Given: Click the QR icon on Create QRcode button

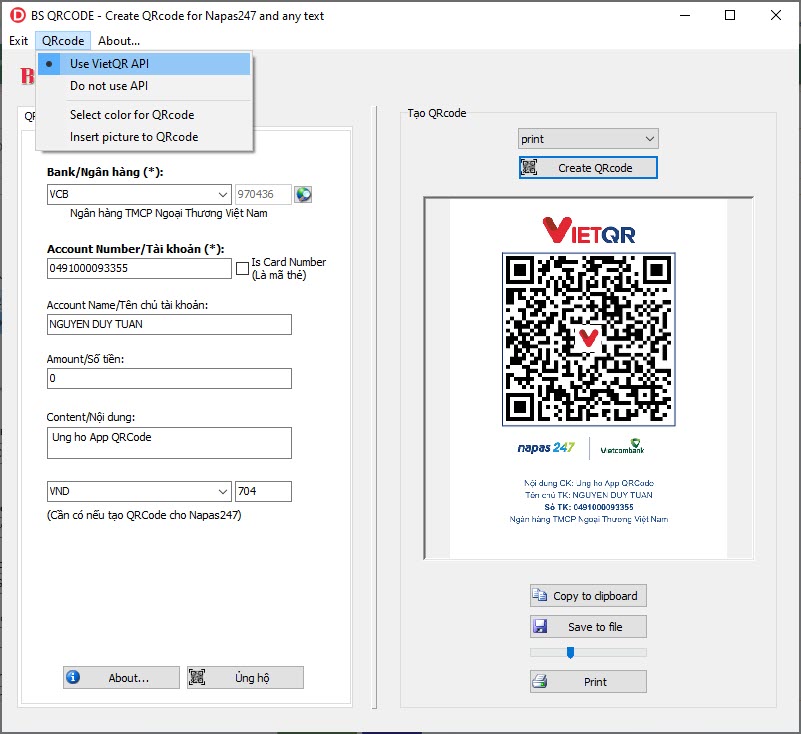Looking at the screenshot, I should click(x=529, y=168).
